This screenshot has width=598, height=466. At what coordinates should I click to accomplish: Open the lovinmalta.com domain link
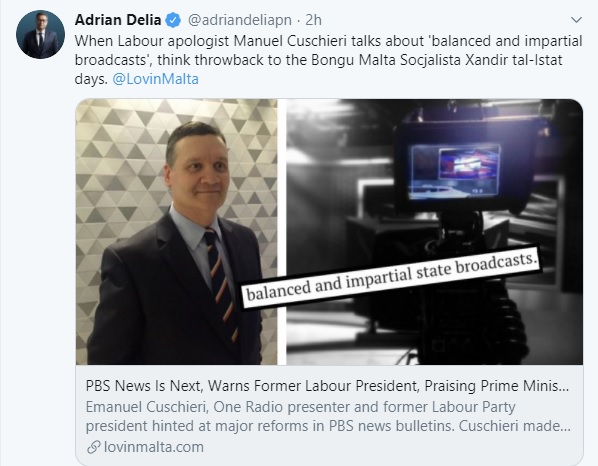154,447
